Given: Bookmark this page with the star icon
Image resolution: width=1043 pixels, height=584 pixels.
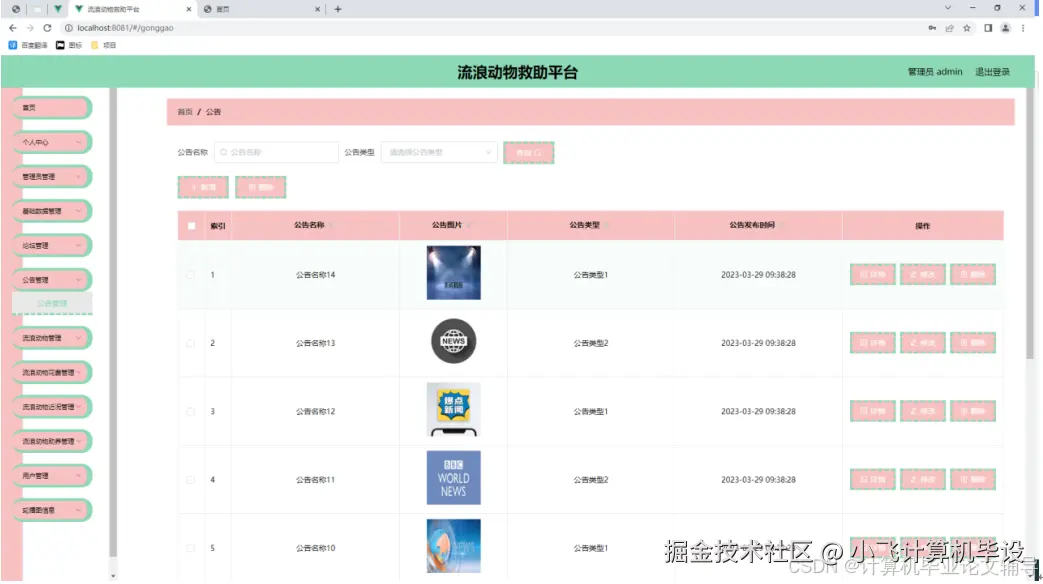Looking at the screenshot, I should (x=967, y=28).
